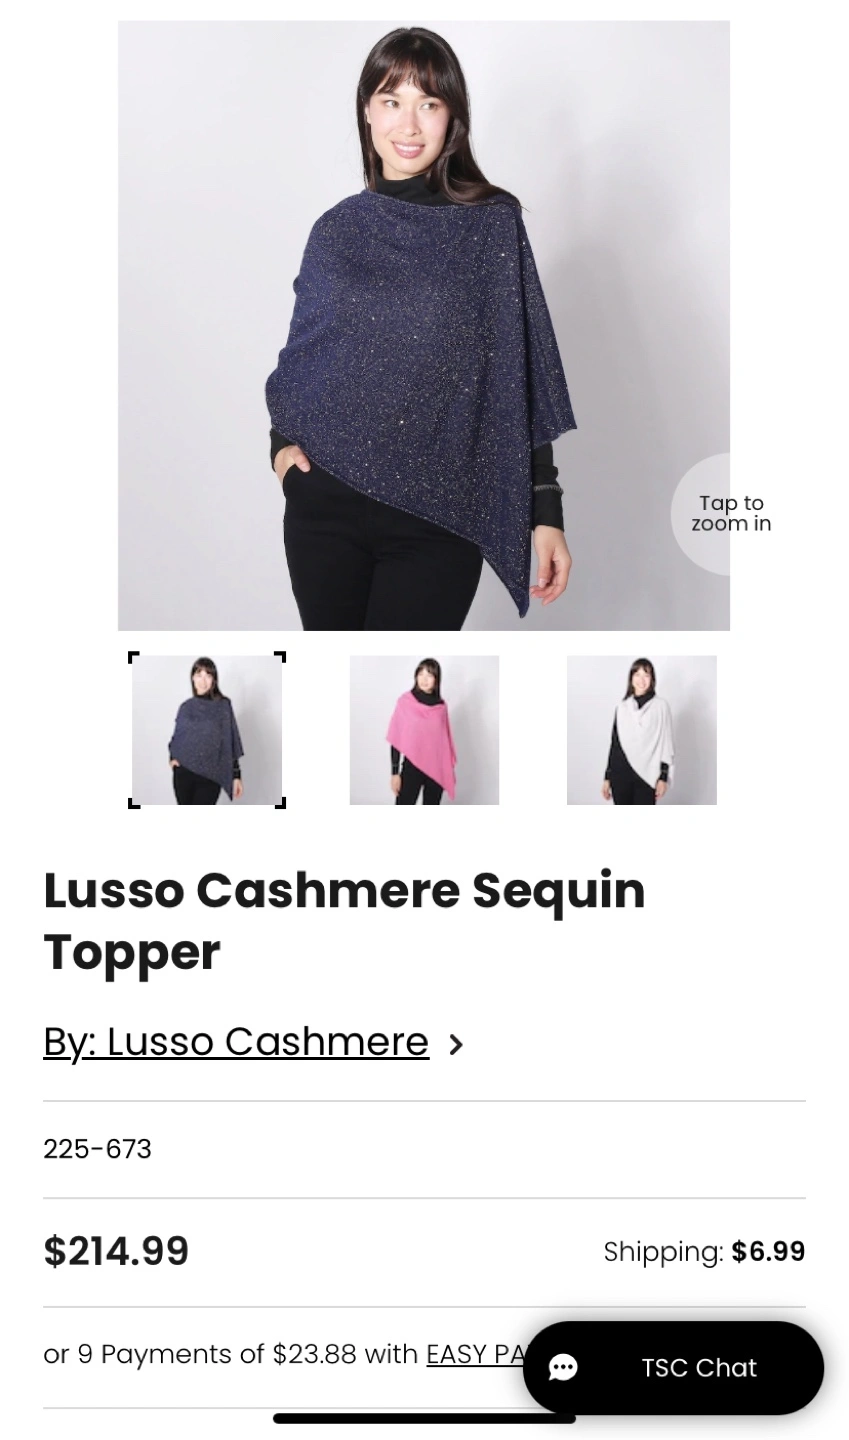The width and height of the screenshot is (849, 1440).
Task: Select the navy blue topper thumbnail
Action: 207,730
